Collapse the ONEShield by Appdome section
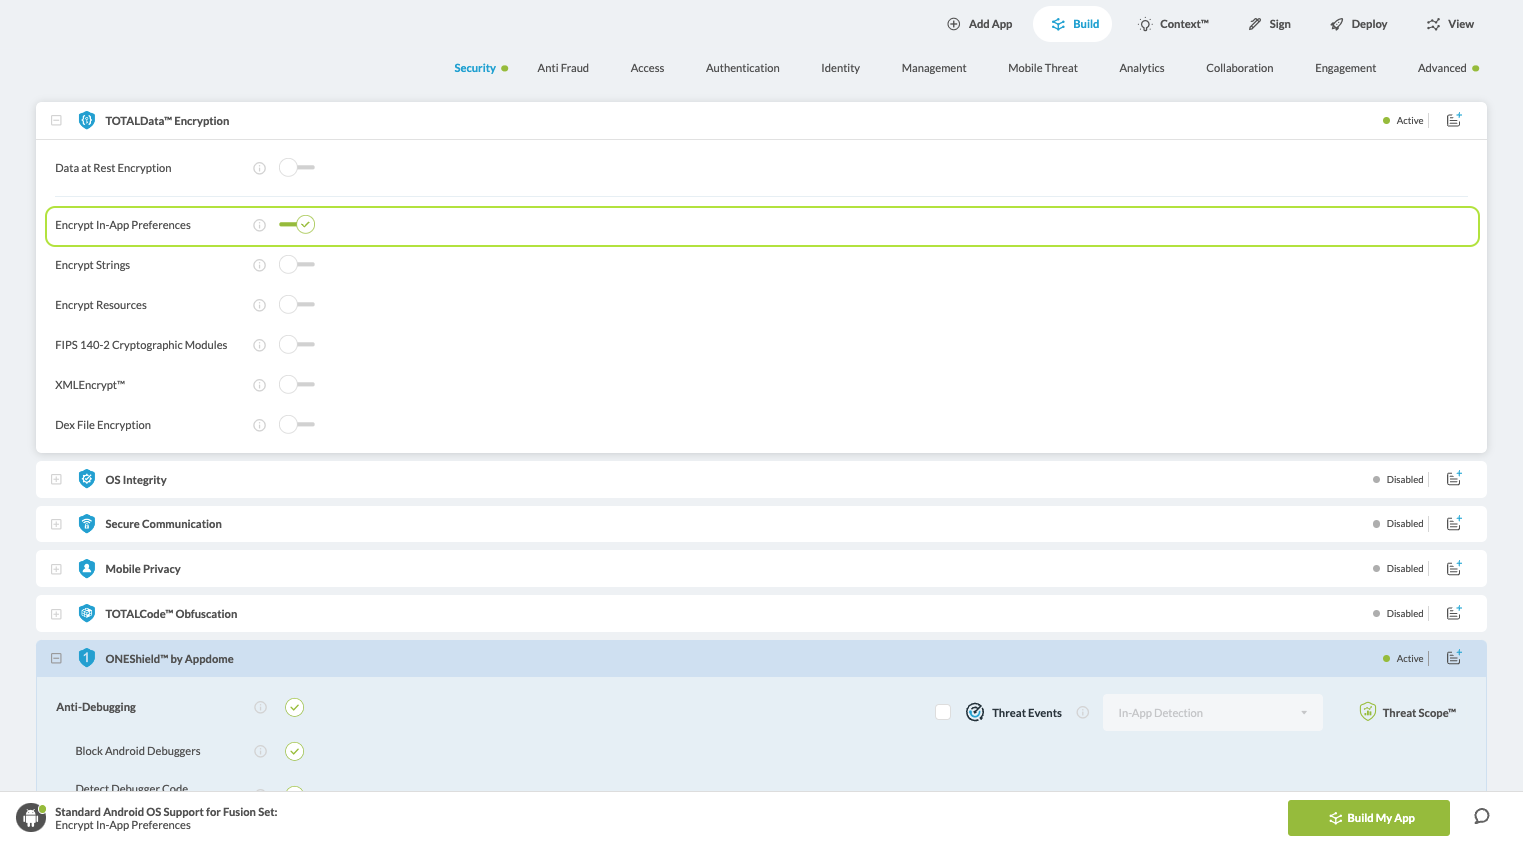 pos(56,659)
